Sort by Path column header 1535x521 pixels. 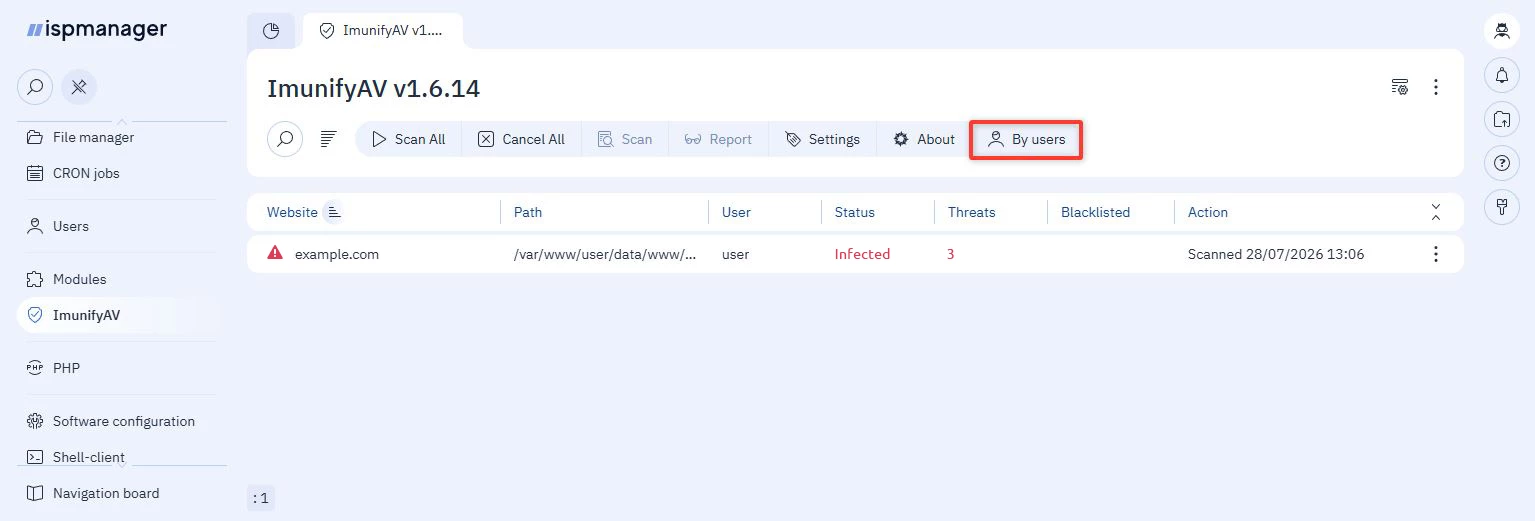click(x=528, y=212)
